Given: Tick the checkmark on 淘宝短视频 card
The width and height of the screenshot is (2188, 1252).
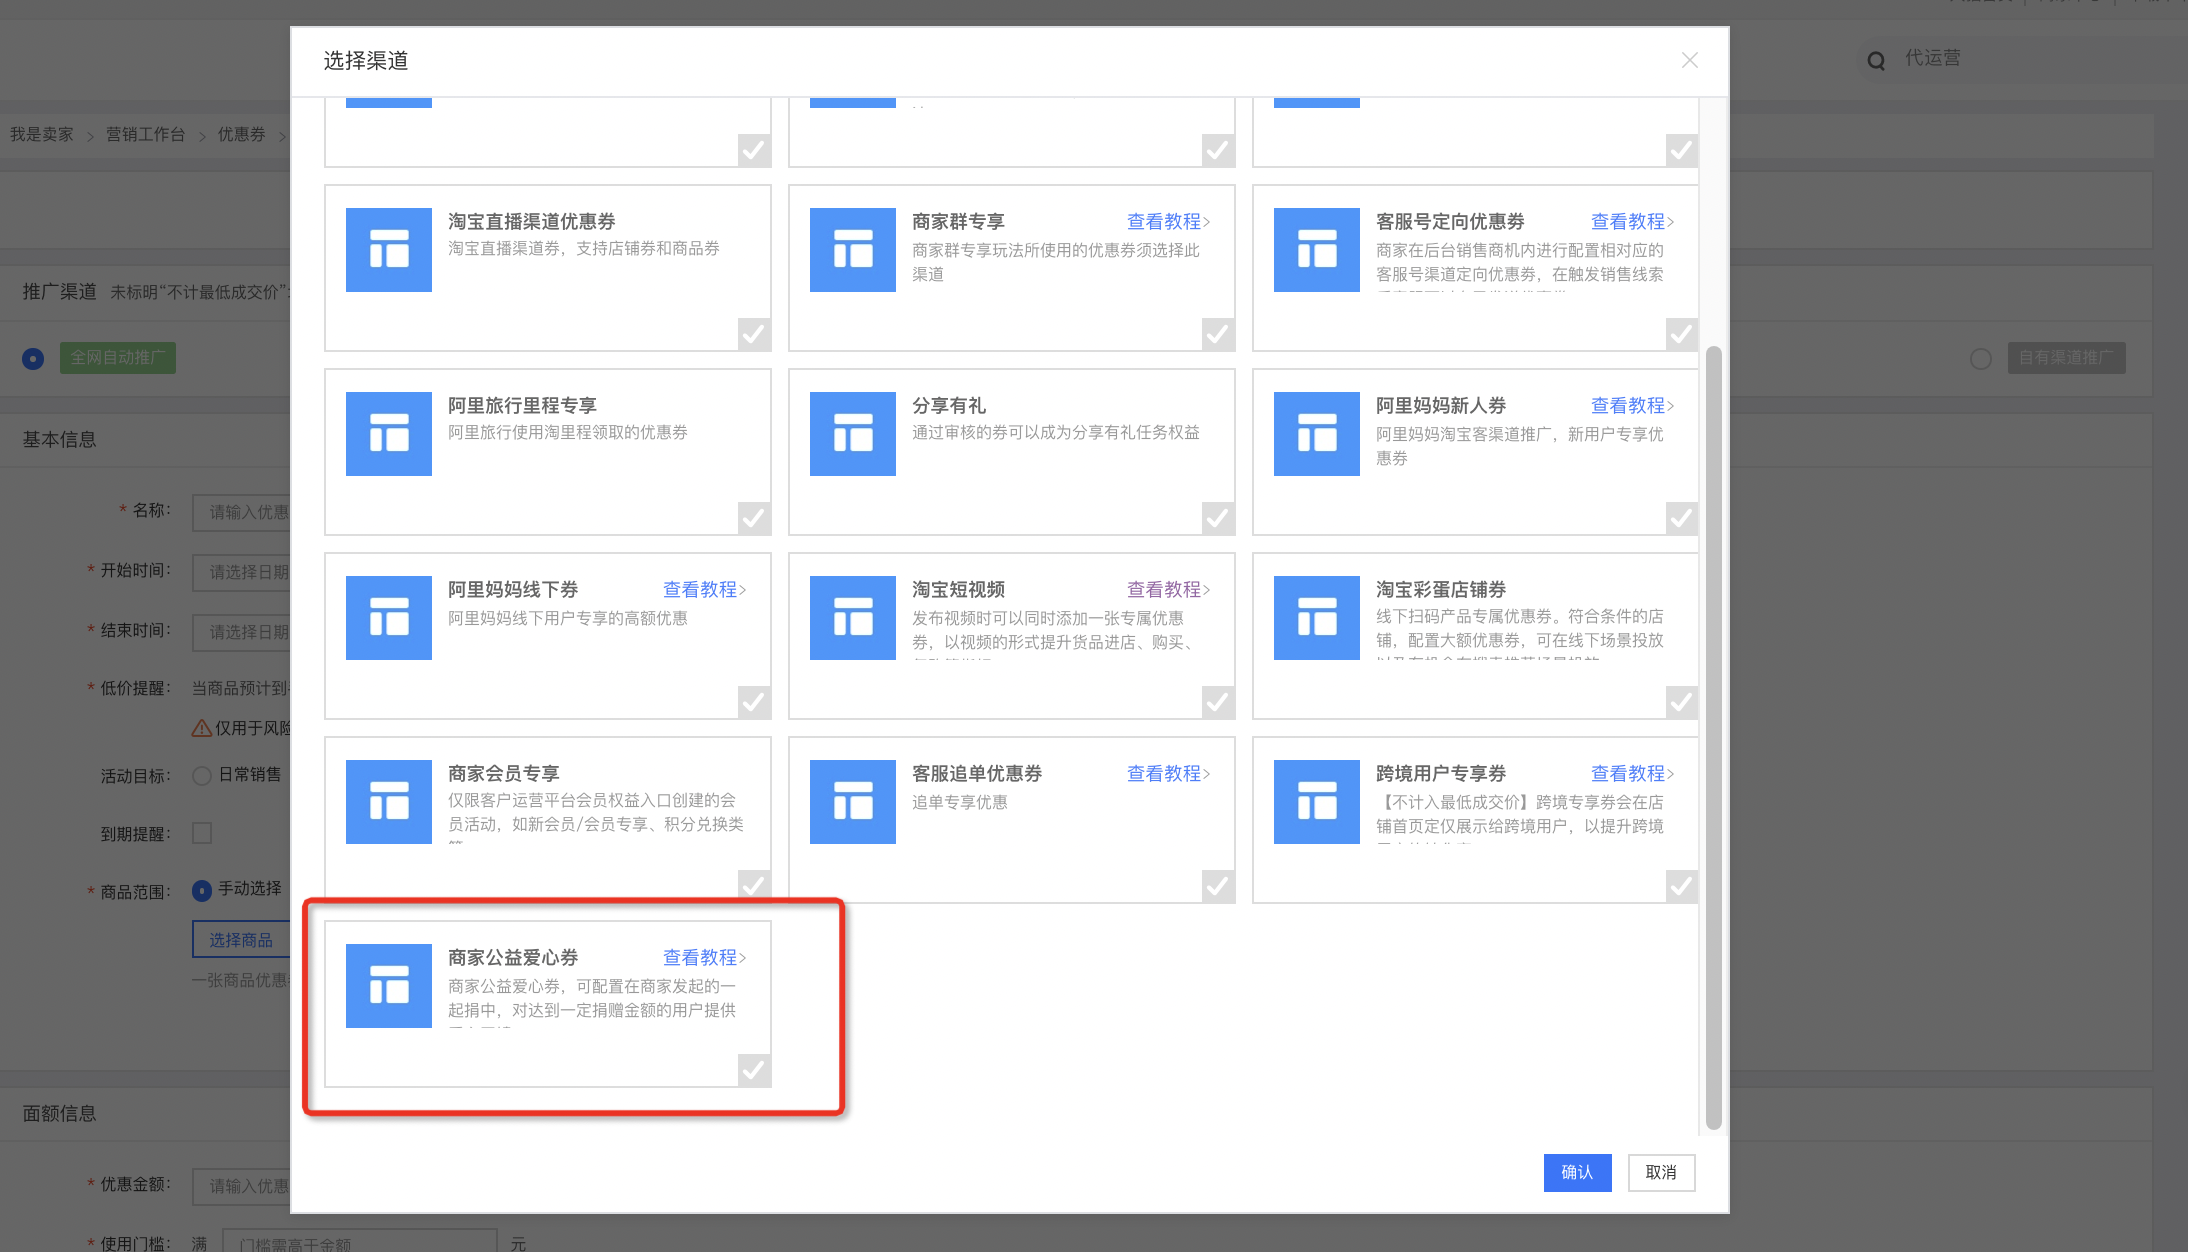Looking at the screenshot, I should pyautogui.click(x=1218, y=702).
